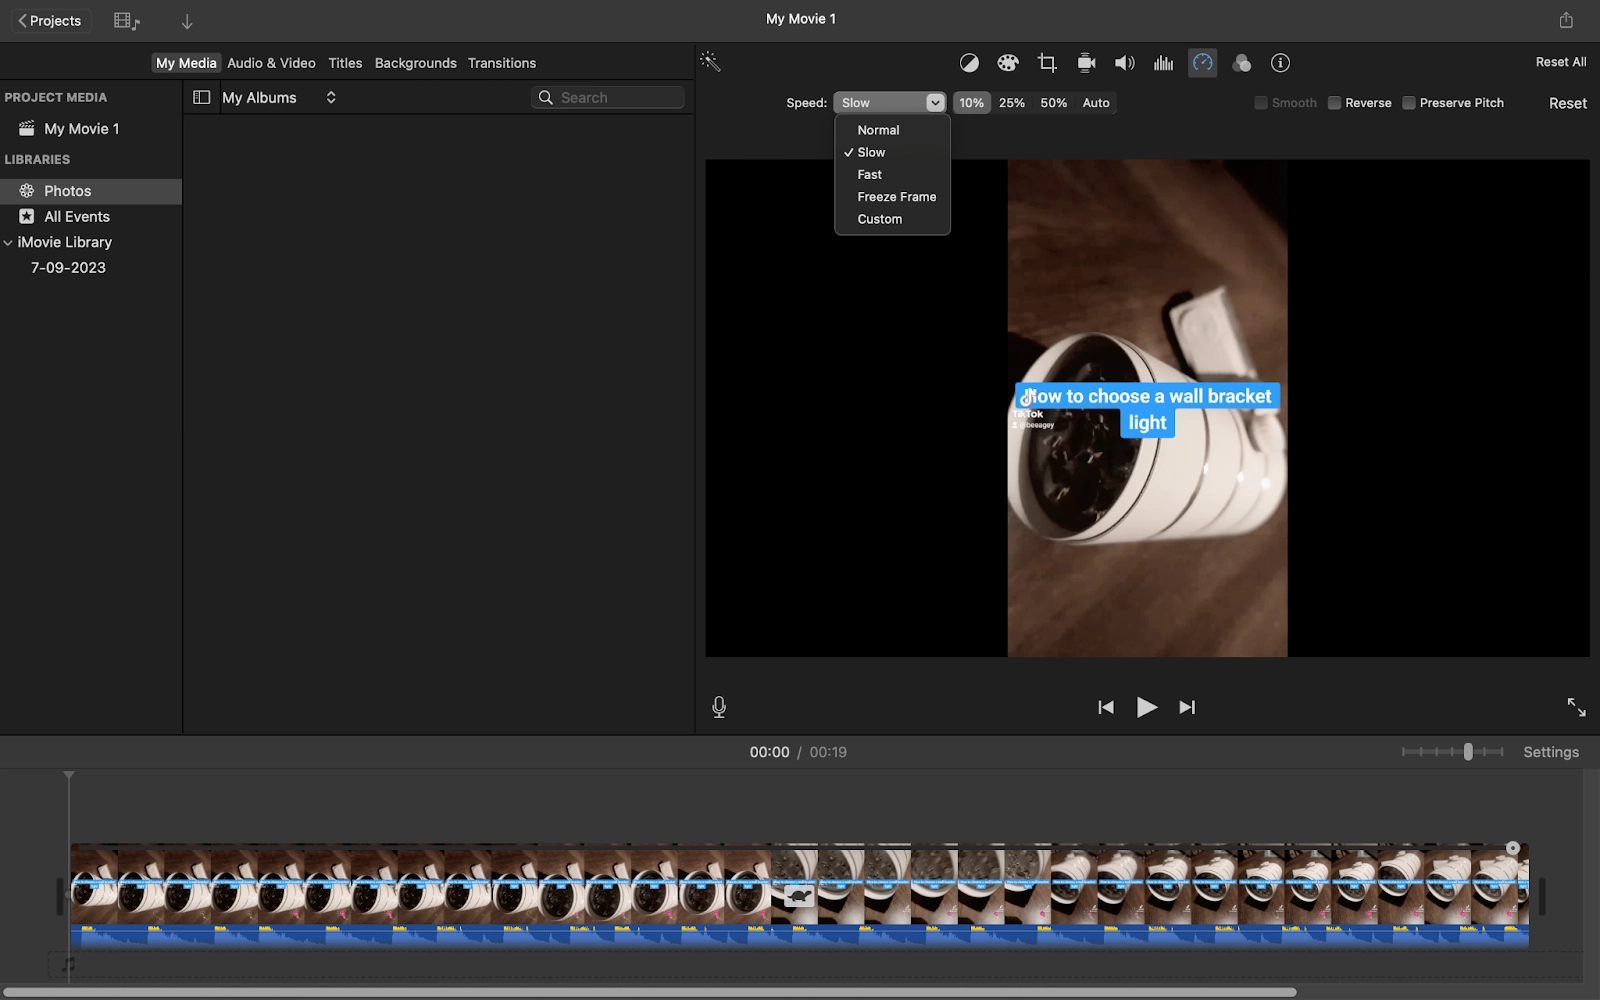Viewport: 1600px width, 1000px height.
Task: Set slow speed to 50%
Action: (1053, 103)
